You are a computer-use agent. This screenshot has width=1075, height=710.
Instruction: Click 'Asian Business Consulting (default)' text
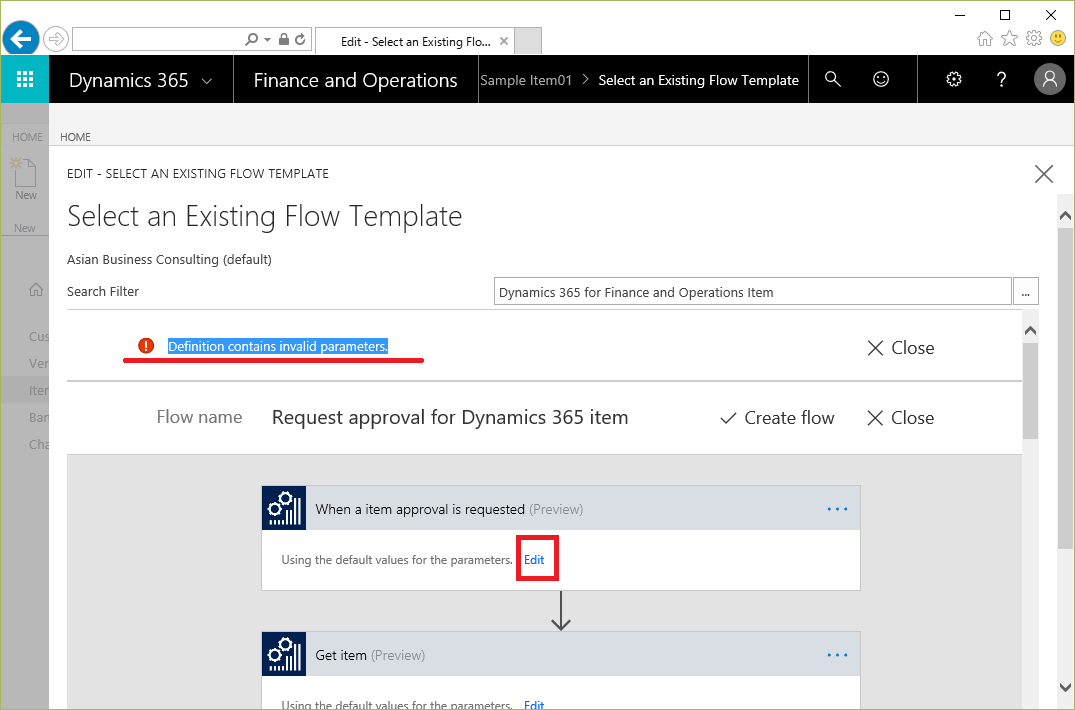[169, 260]
